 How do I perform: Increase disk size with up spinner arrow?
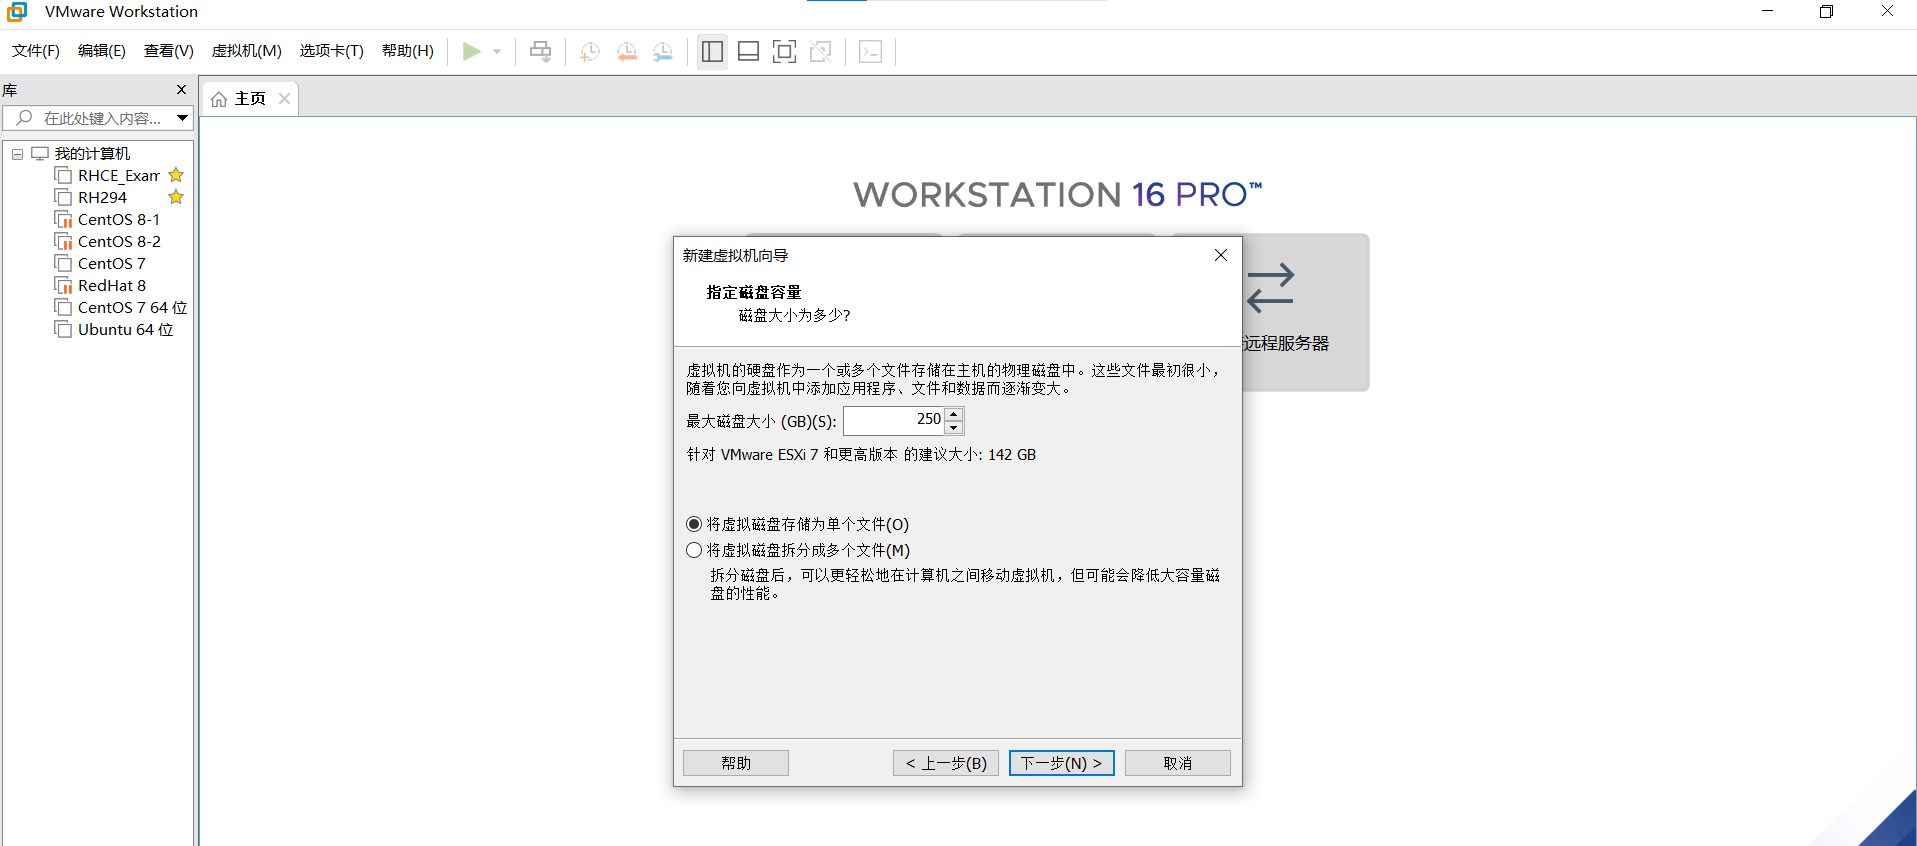[x=954, y=414]
